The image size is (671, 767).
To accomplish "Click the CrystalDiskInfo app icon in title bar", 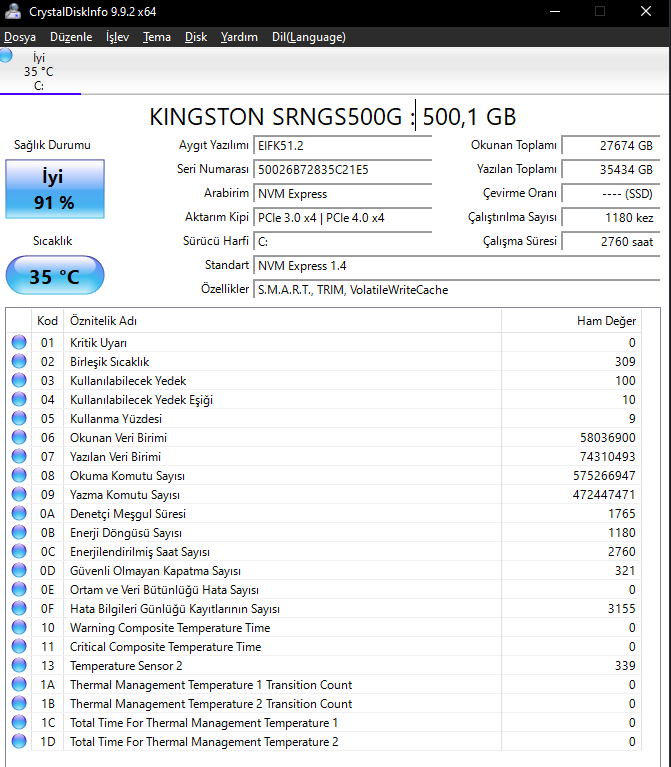I will coord(13,11).
